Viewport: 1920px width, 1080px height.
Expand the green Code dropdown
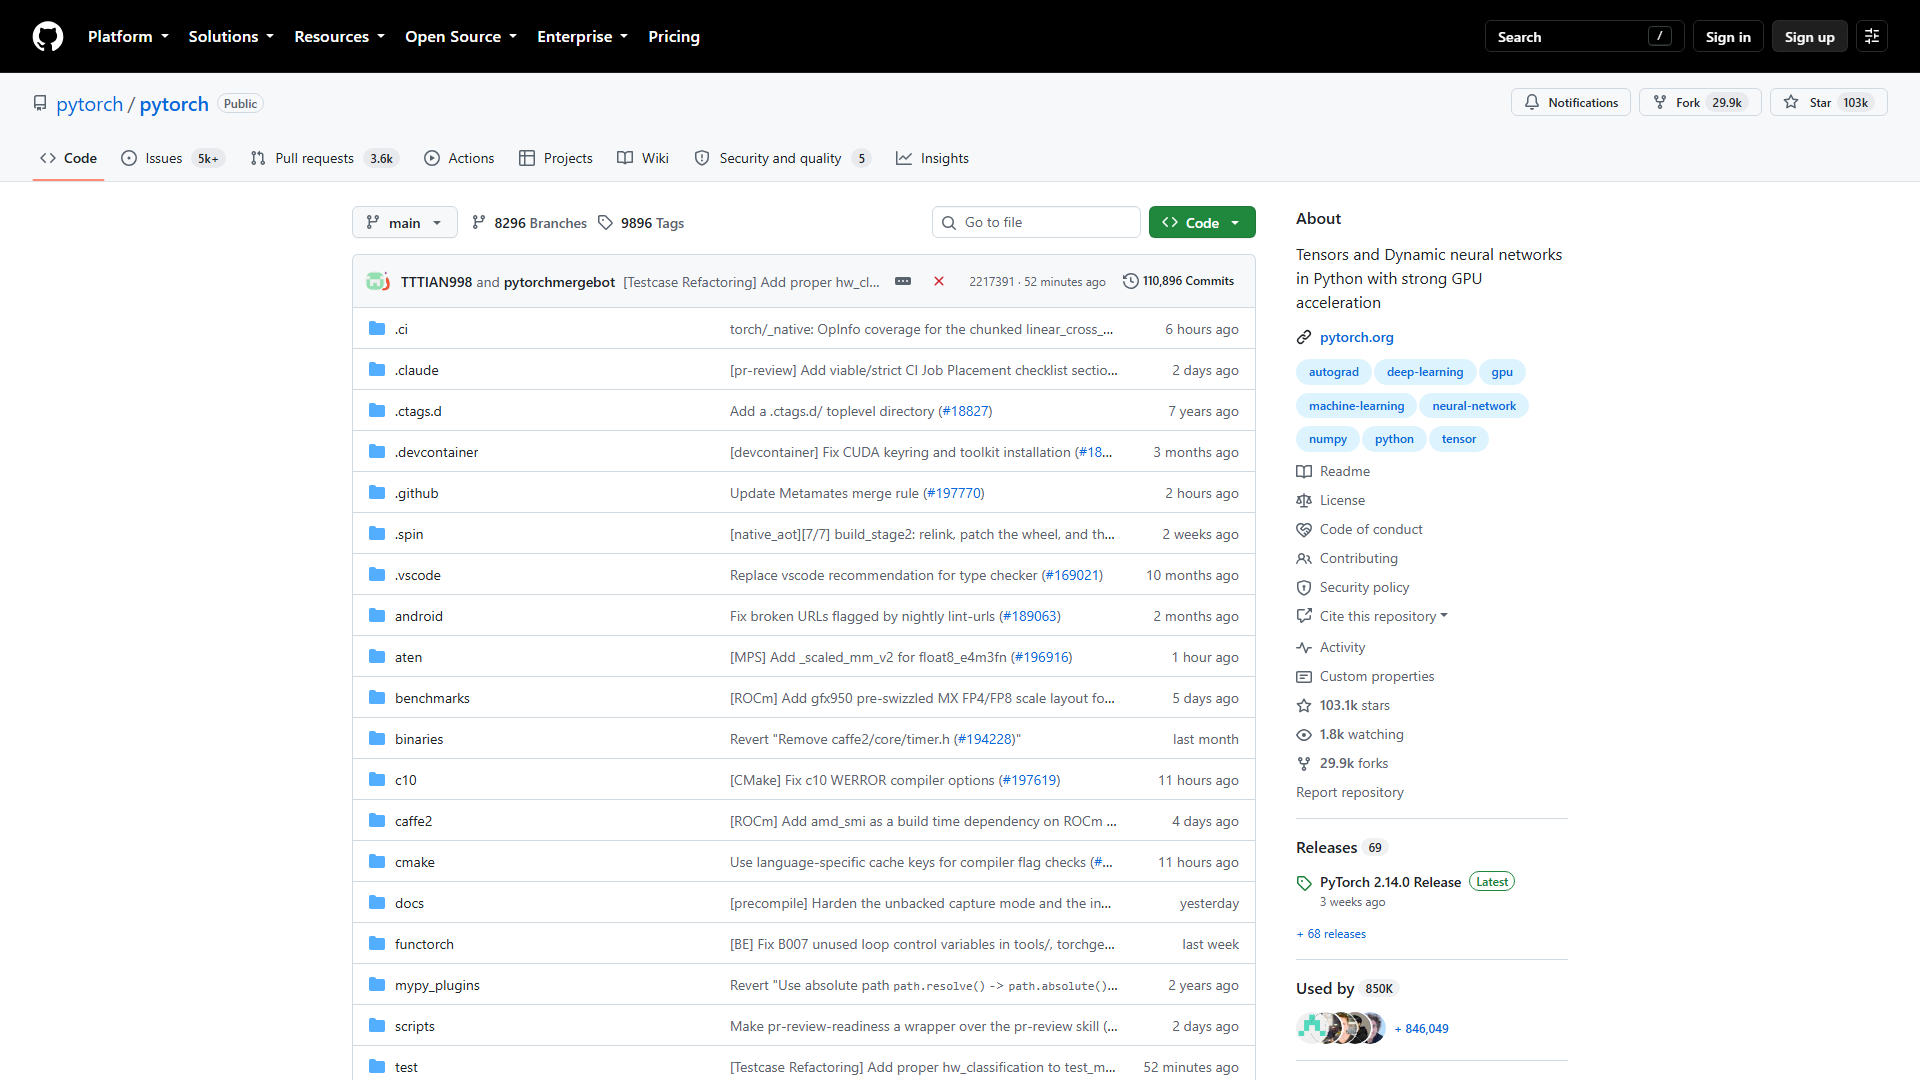point(1202,223)
